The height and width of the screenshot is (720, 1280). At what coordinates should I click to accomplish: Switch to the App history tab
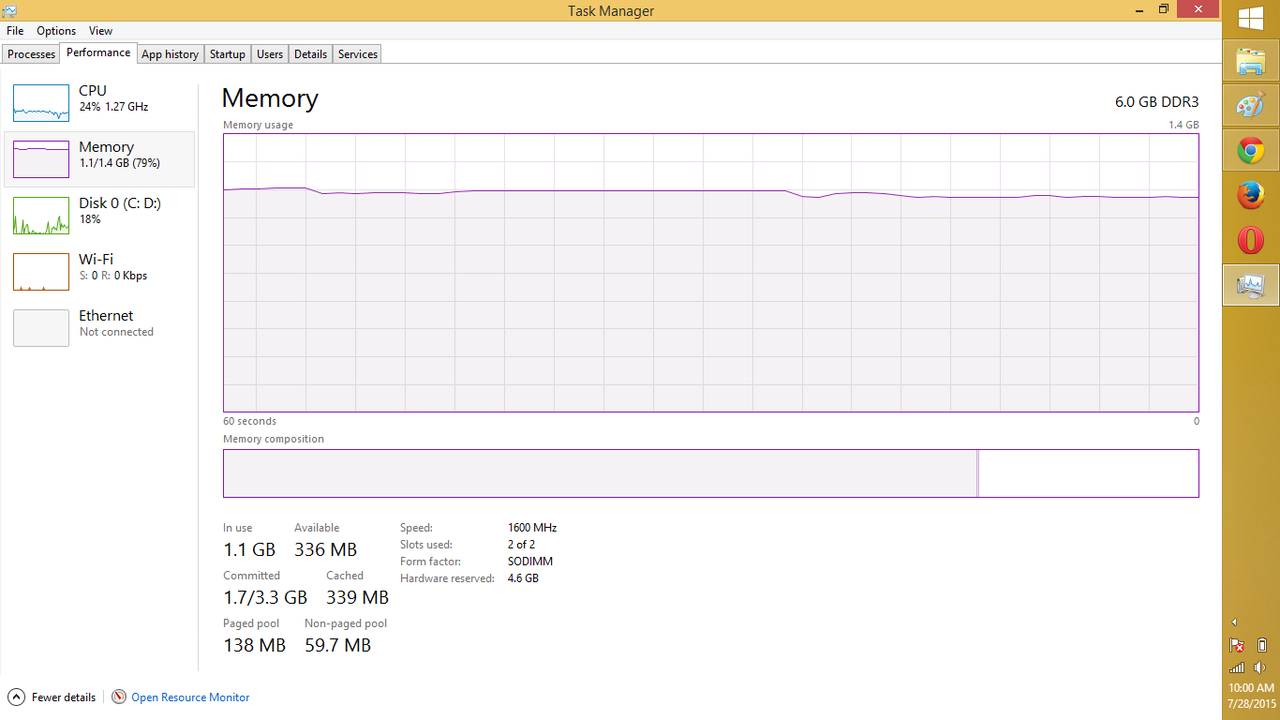(170, 54)
